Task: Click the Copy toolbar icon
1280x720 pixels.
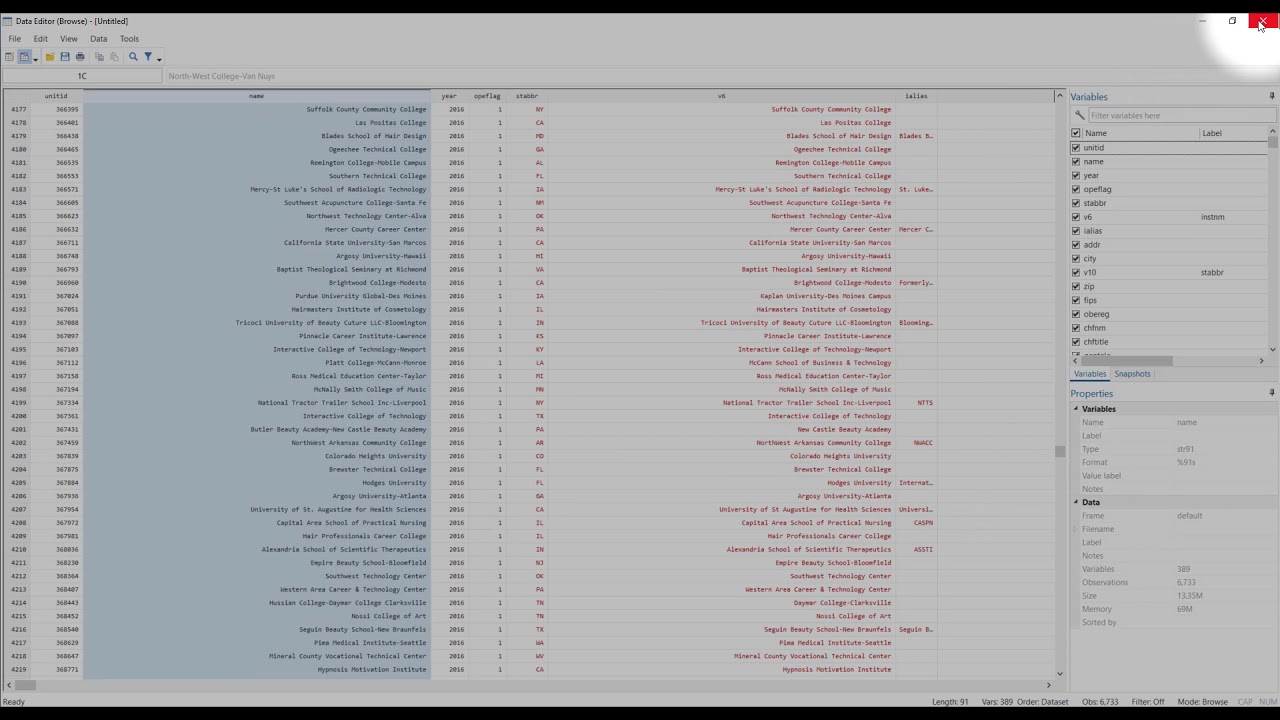Action: 99,57
